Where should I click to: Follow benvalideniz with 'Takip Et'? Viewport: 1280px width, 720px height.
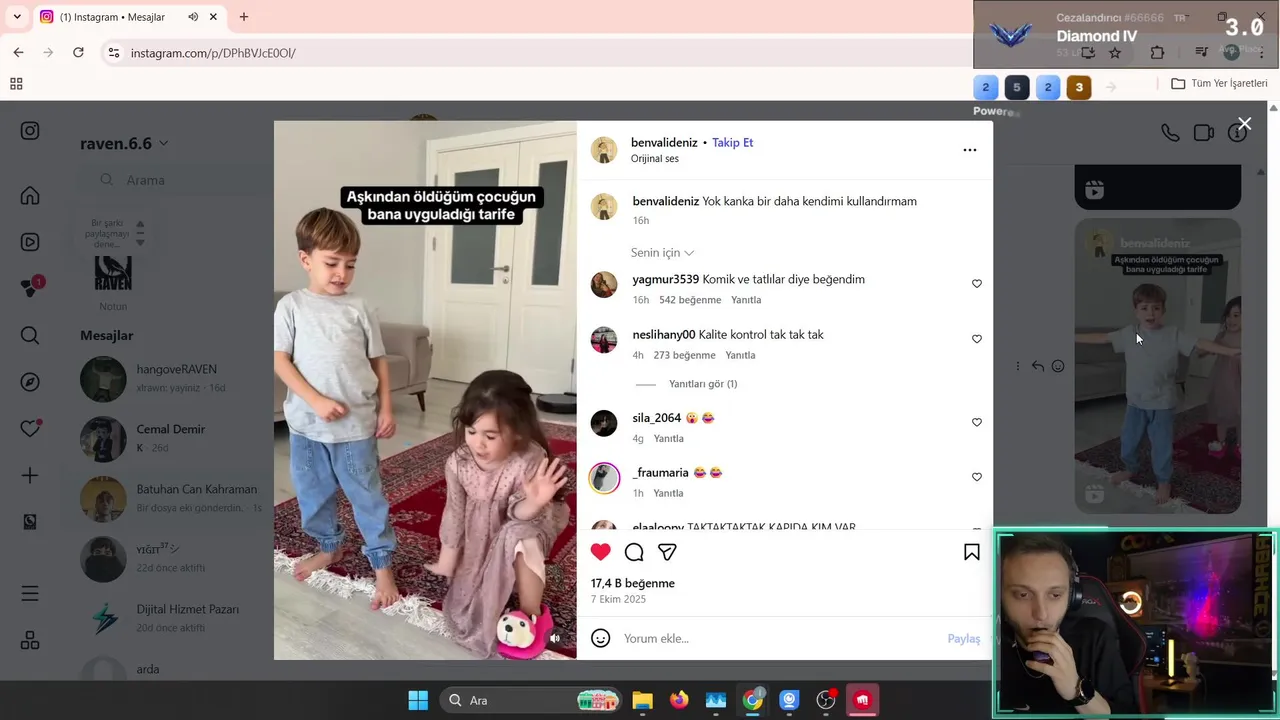733,143
